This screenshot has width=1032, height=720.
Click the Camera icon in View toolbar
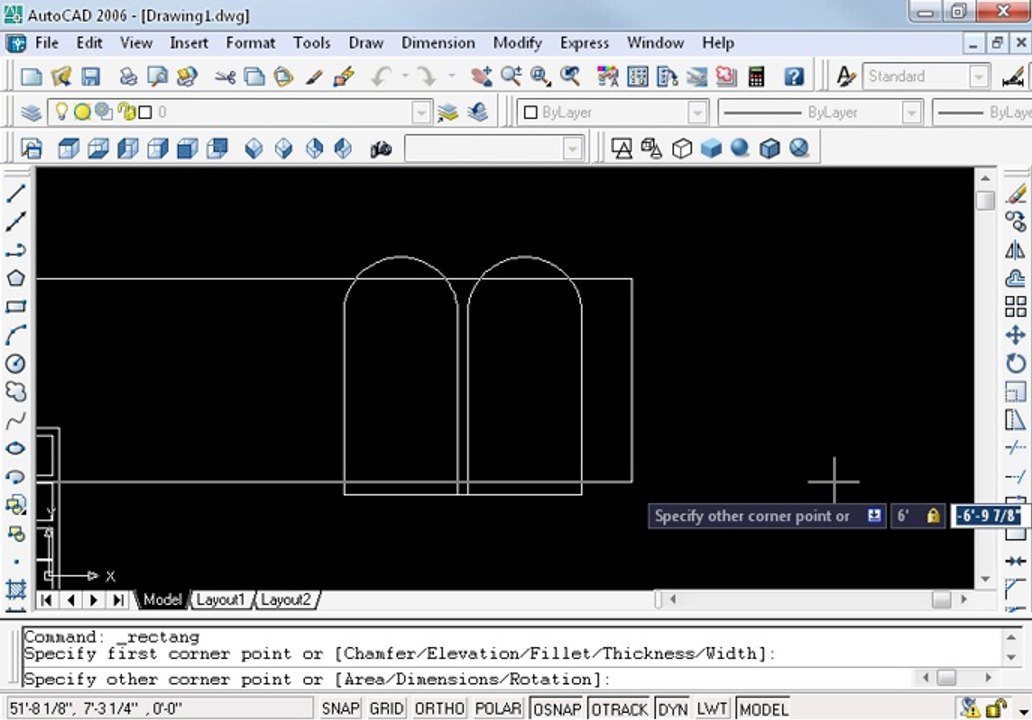tap(380, 149)
